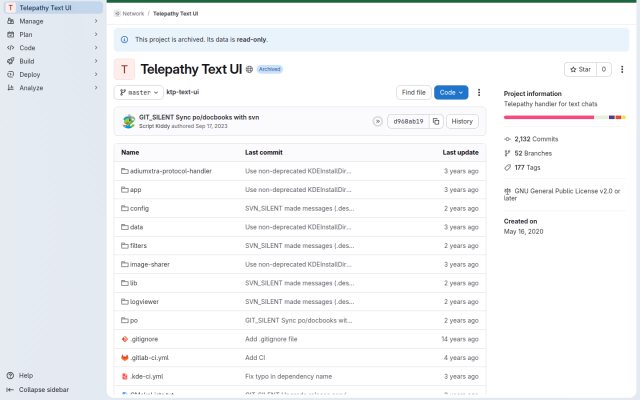The image size is (640, 400).
Task: Open project actions kebab menu near Star
Action: click(x=622, y=69)
